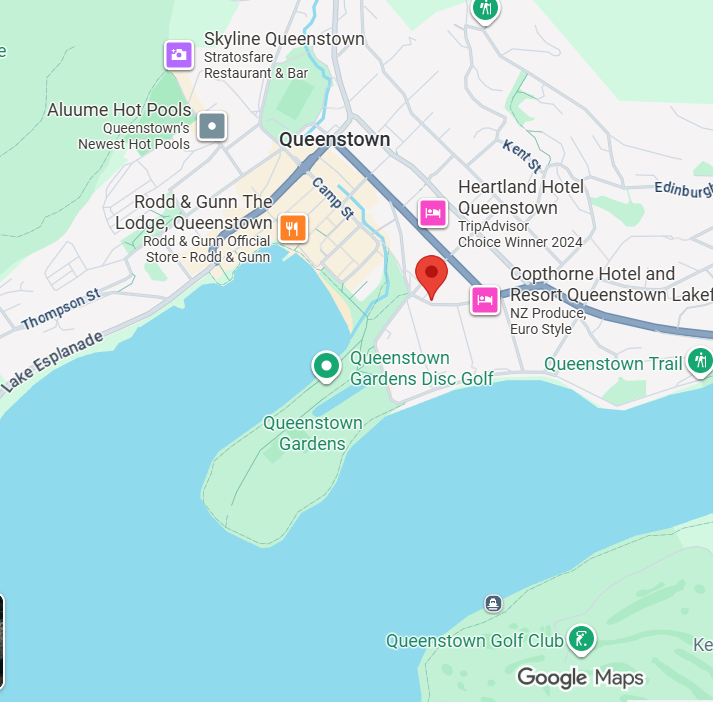Open the green Queenstown Gardens Disc Golf marker
The image size is (713, 702).
[x=326, y=366]
